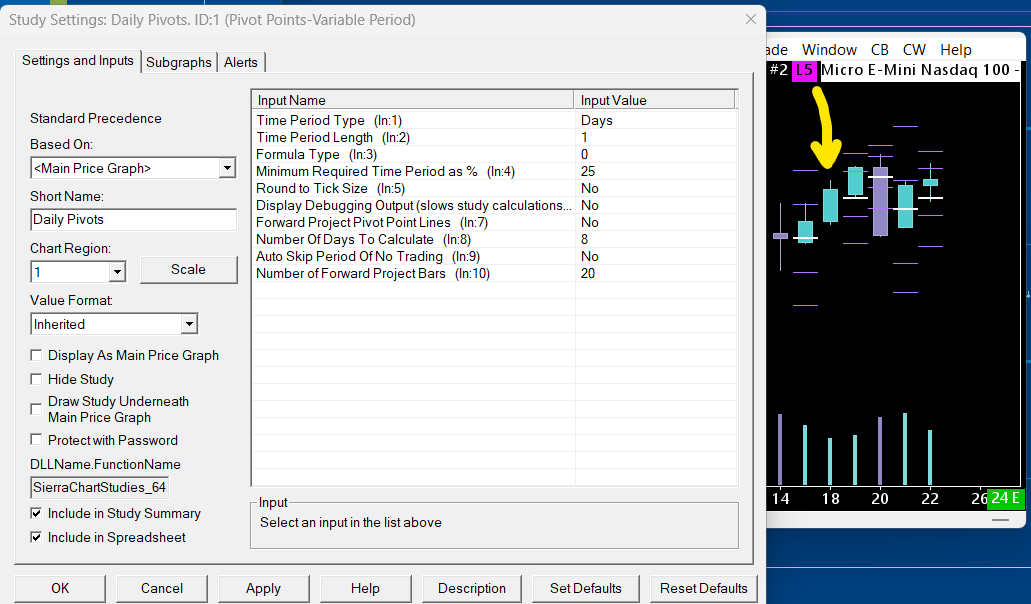Open the Value Format dropdown
This screenshot has width=1031, height=604.
click(189, 324)
